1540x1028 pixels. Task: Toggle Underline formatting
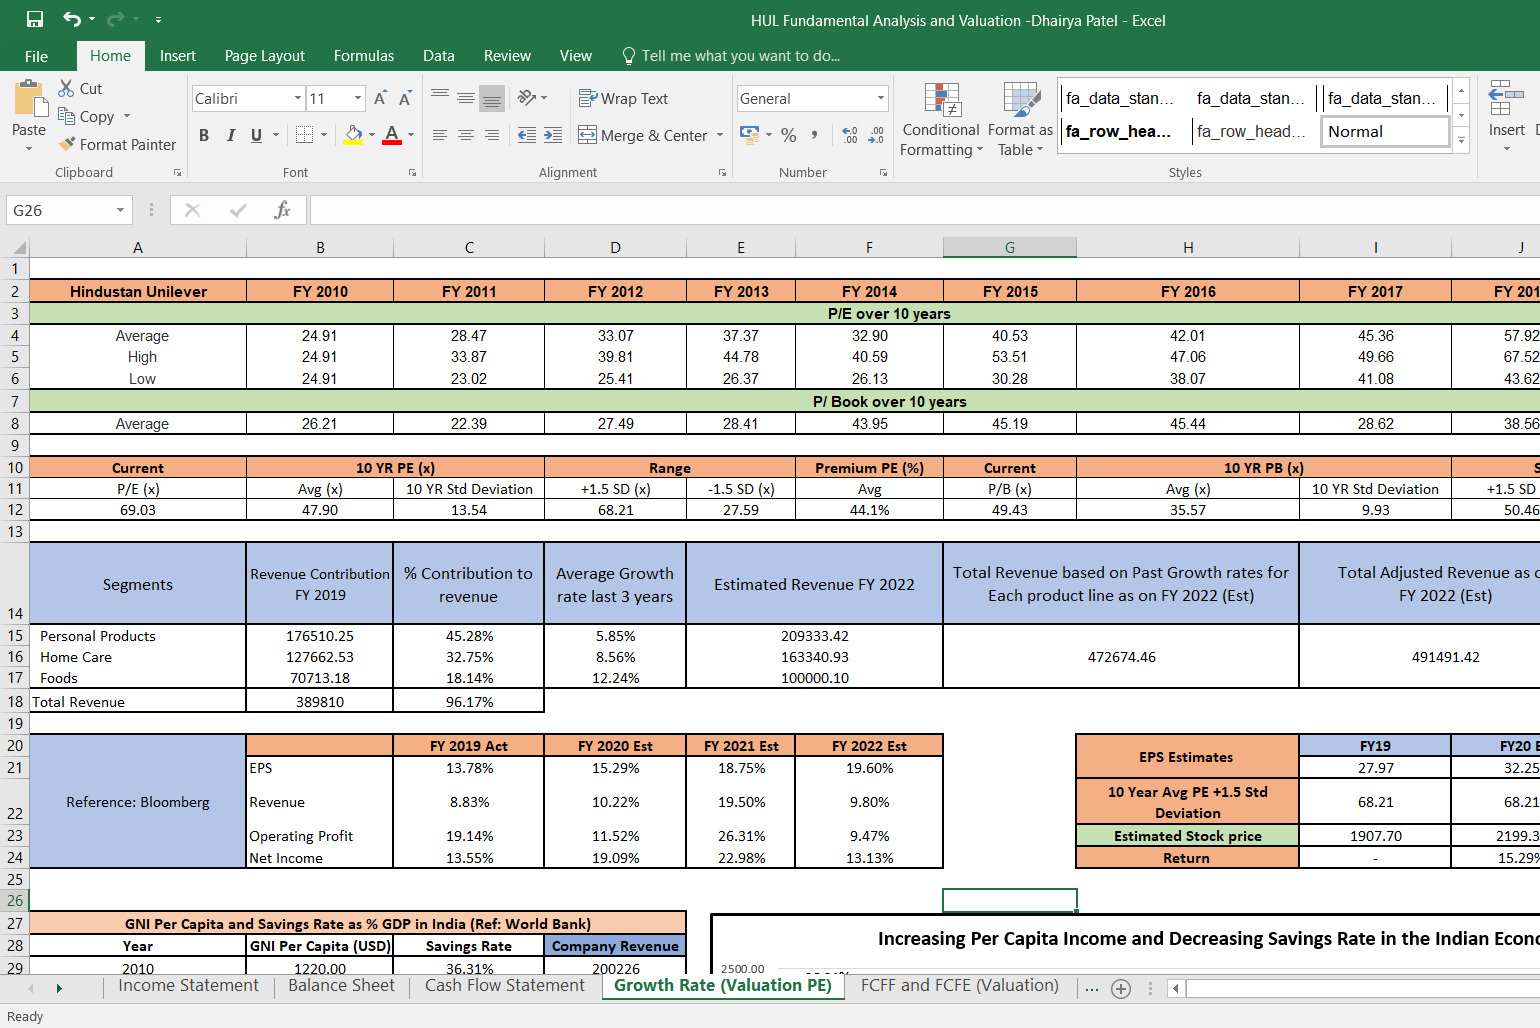[256, 135]
